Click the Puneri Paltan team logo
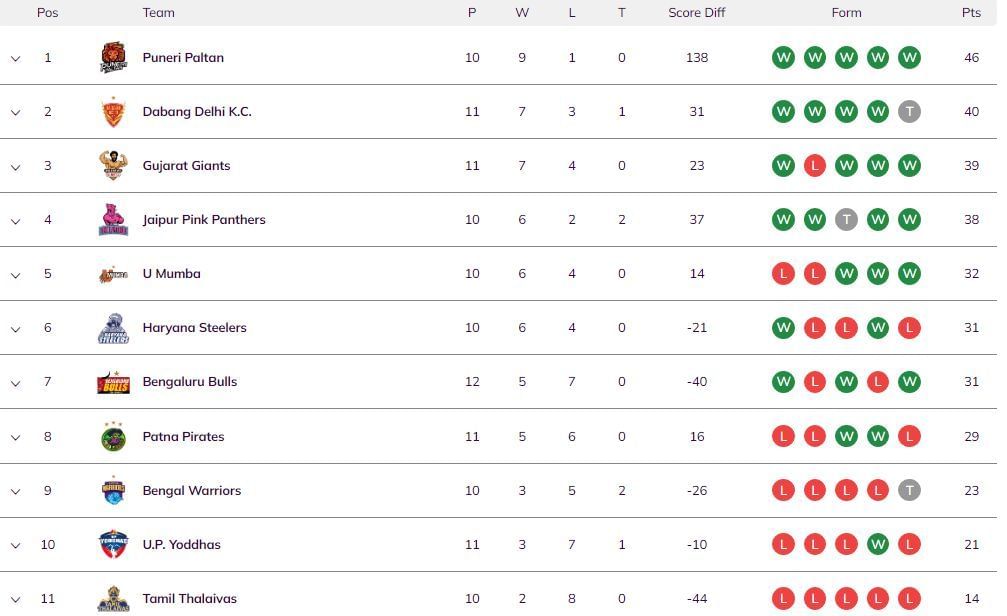The height and width of the screenshot is (616, 1007). (x=113, y=57)
